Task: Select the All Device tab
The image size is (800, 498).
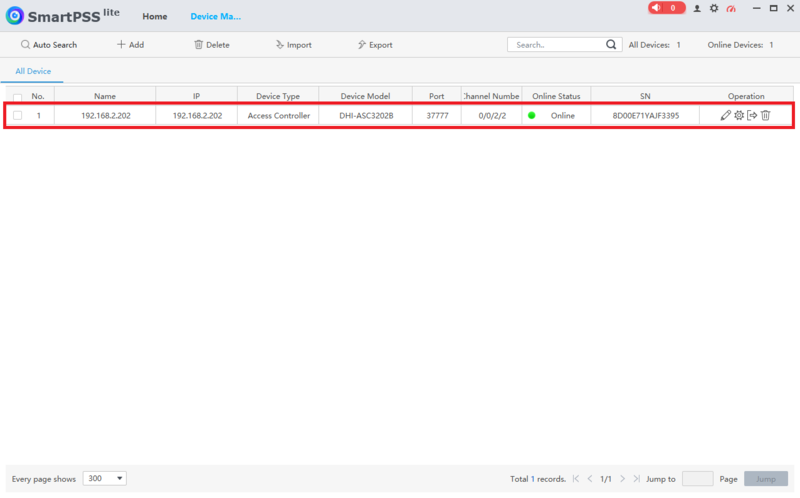Action: tap(33, 71)
